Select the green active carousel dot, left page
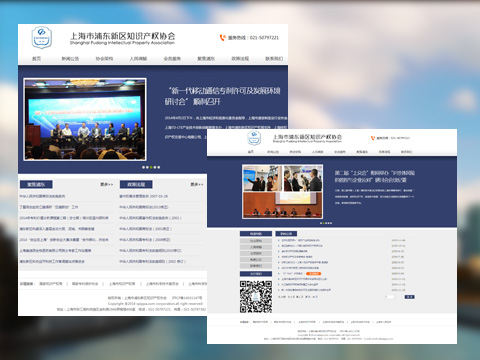This screenshot has width=480, height=360. coord(151,167)
